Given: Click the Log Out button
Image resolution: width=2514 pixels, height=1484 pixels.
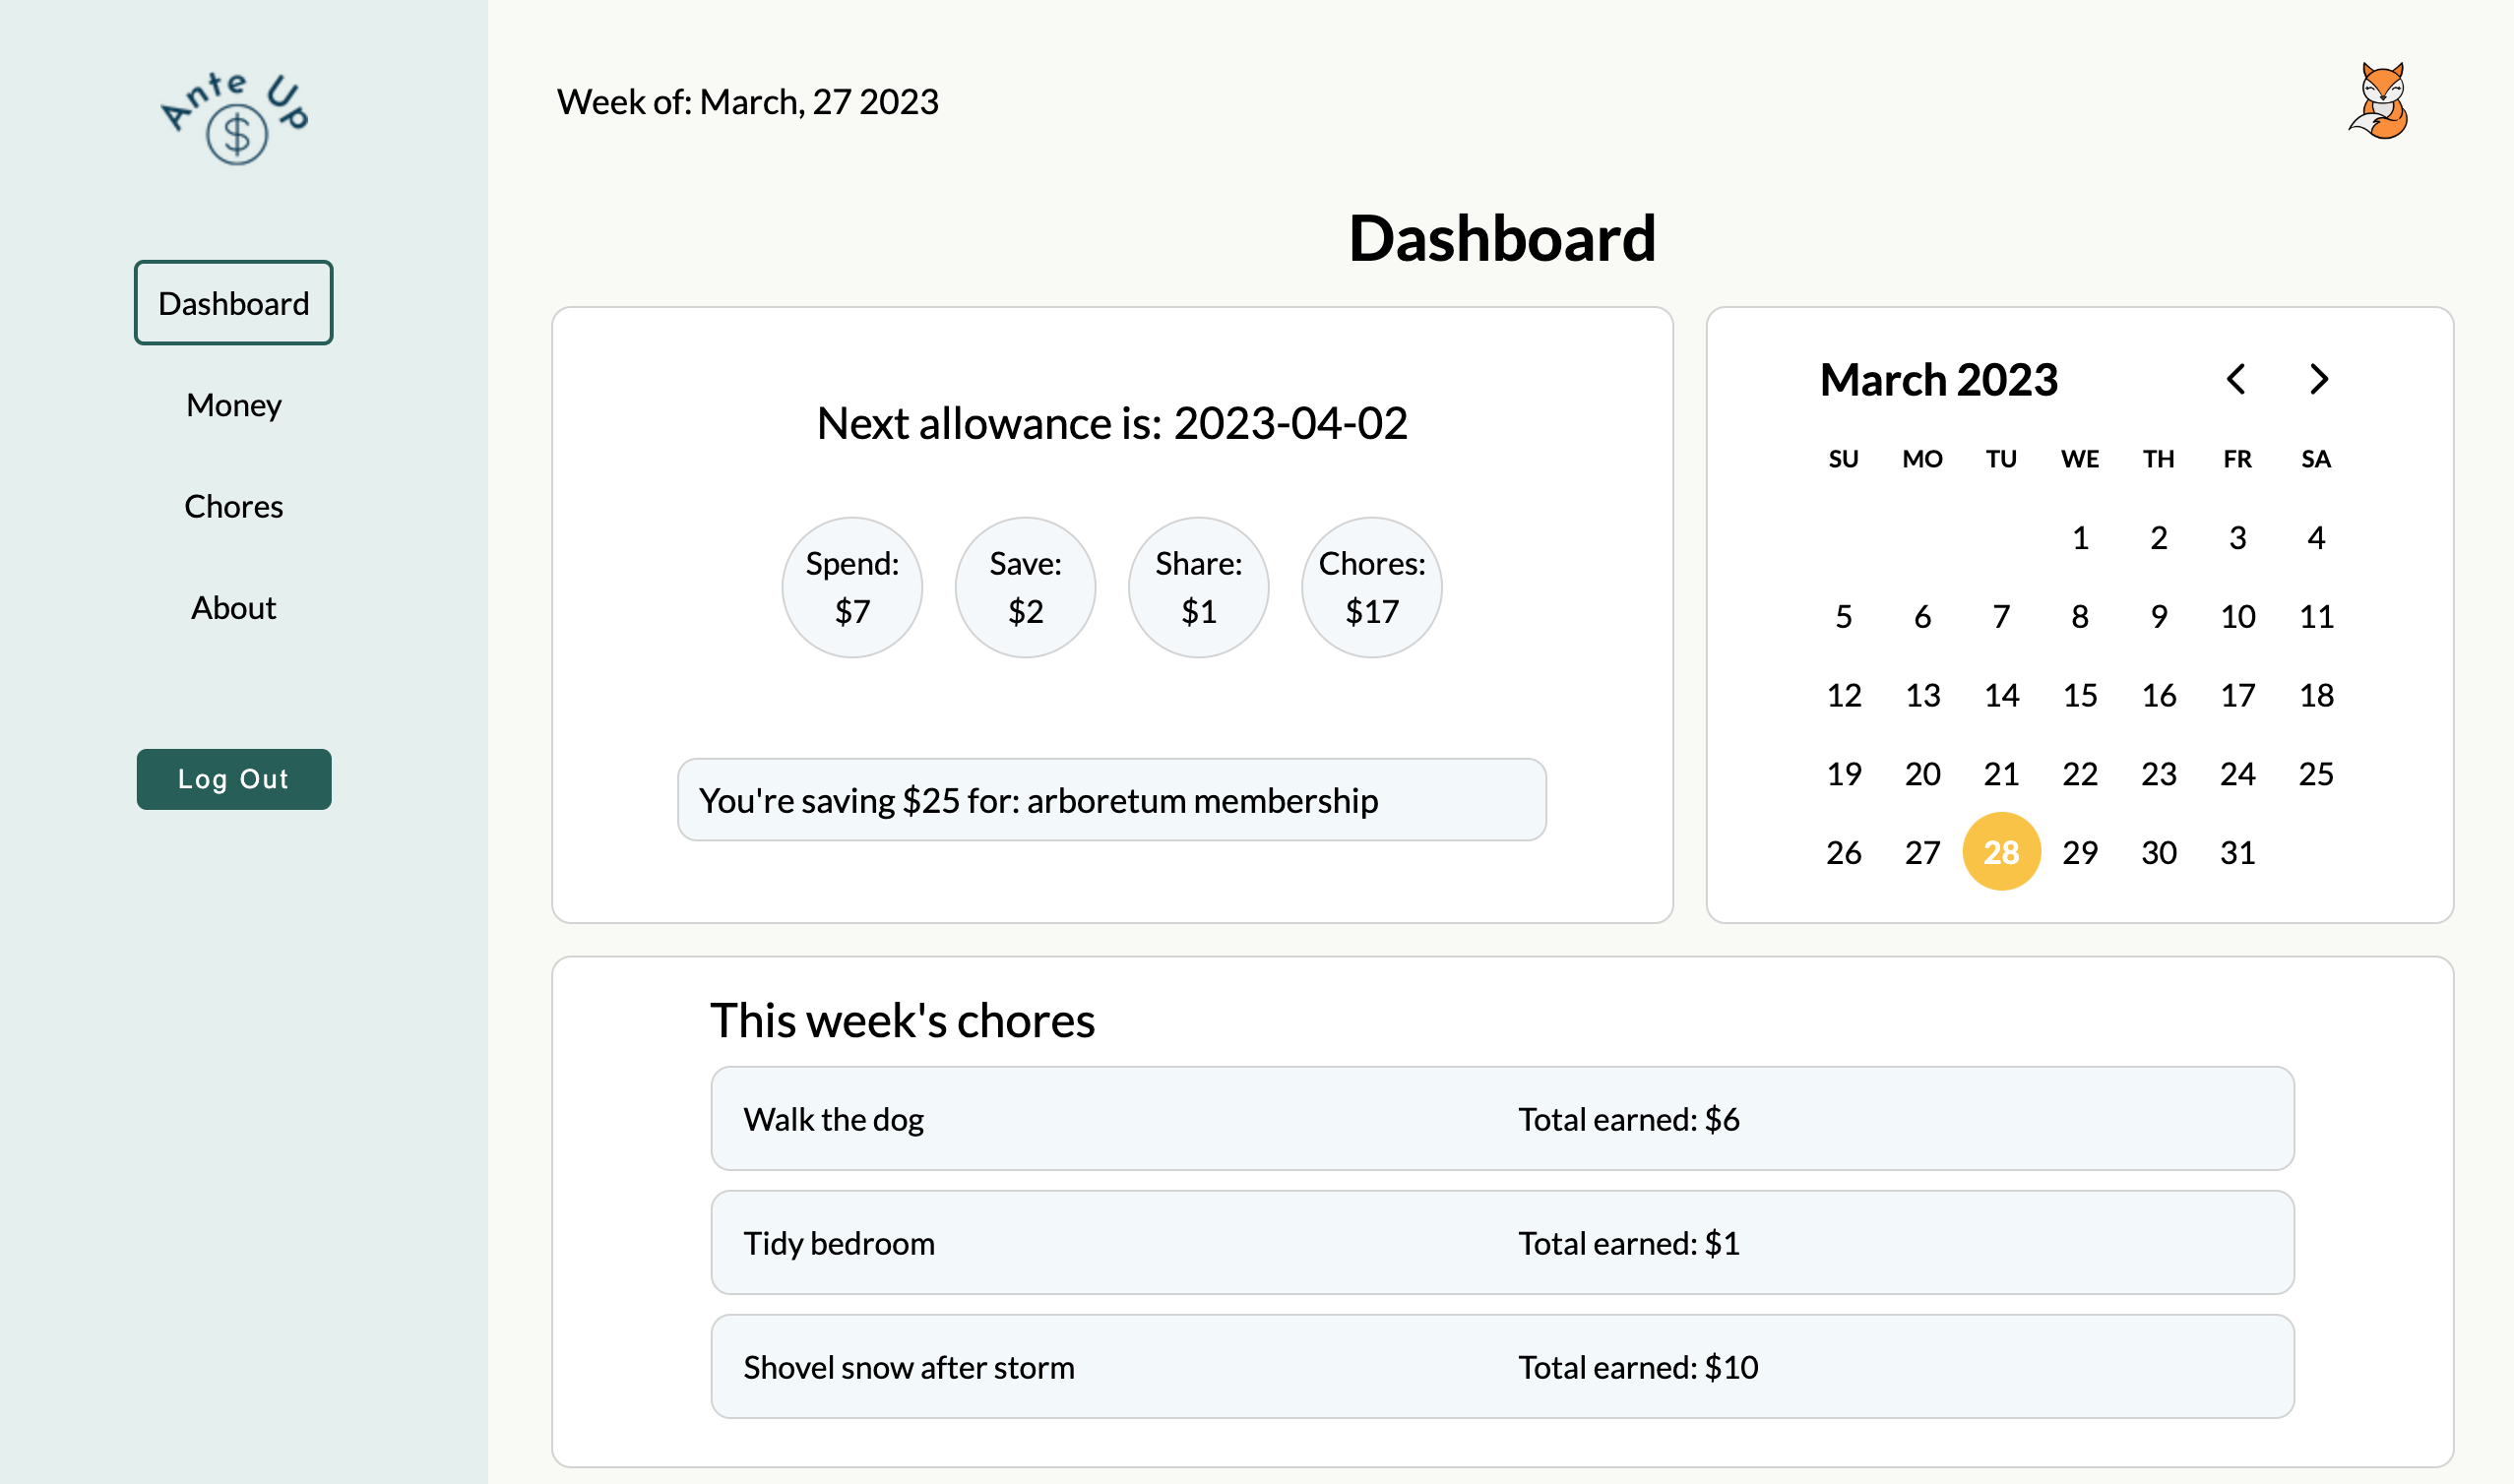Looking at the screenshot, I should tap(234, 779).
